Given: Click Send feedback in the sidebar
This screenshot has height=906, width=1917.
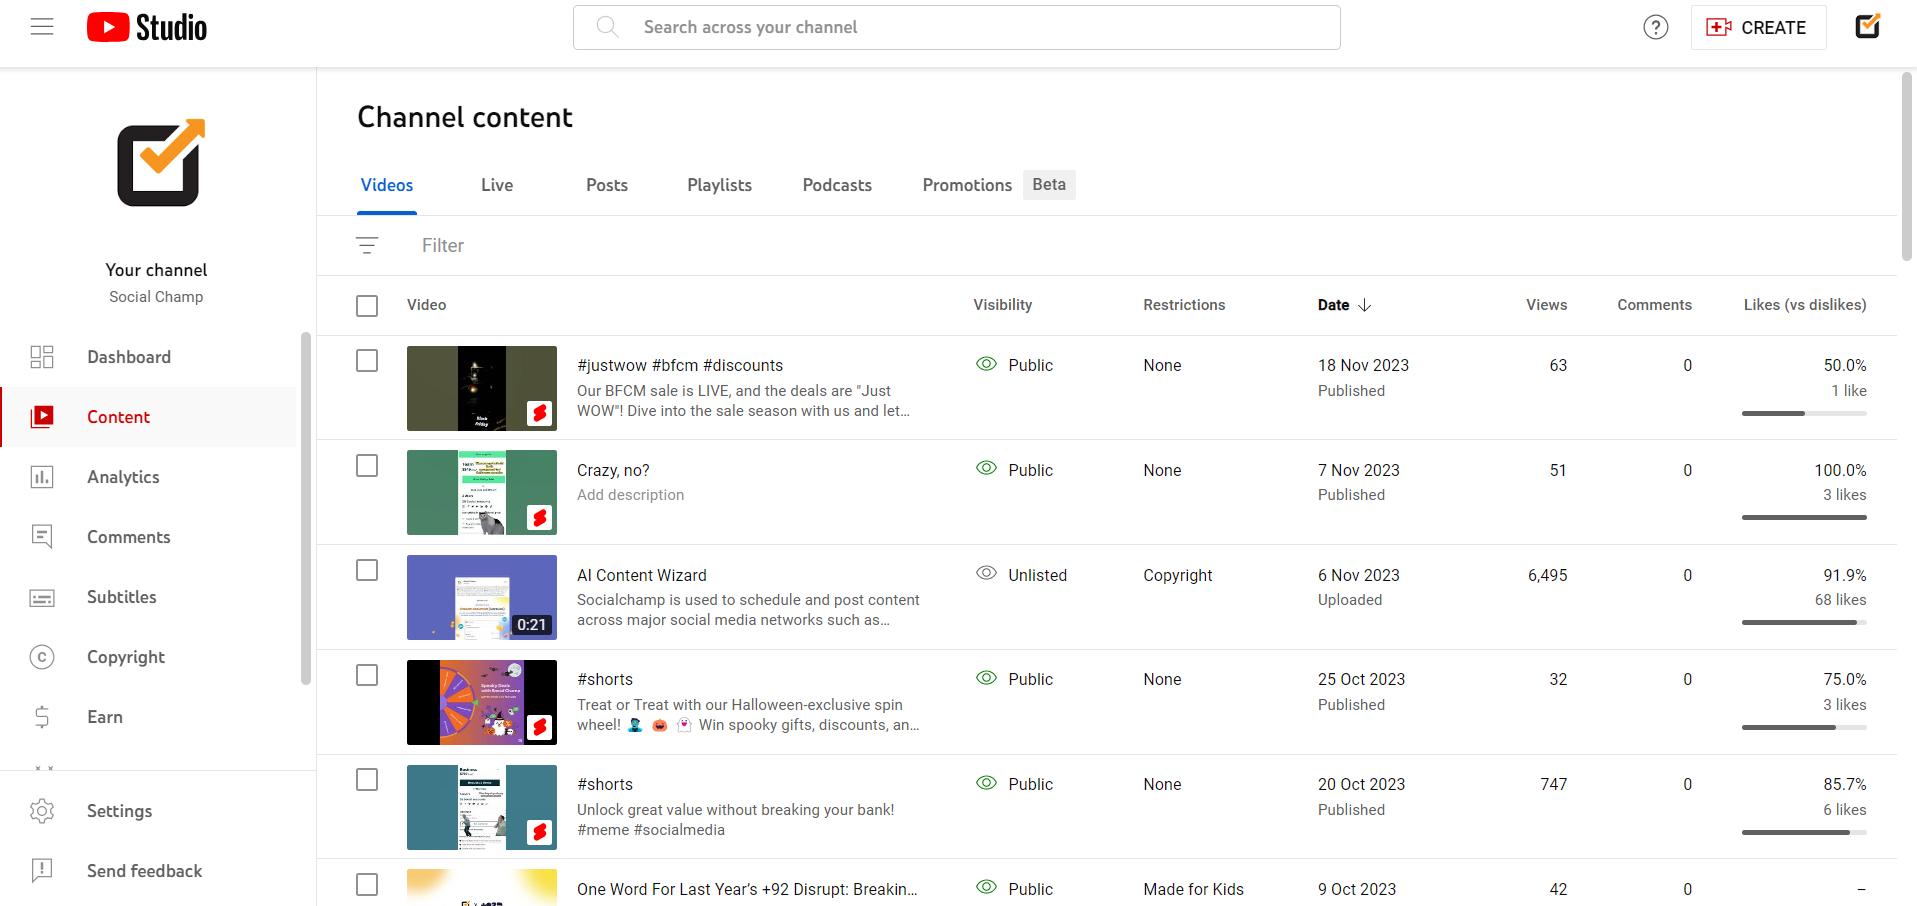Looking at the screenshot, I should (x=144, y=871).
